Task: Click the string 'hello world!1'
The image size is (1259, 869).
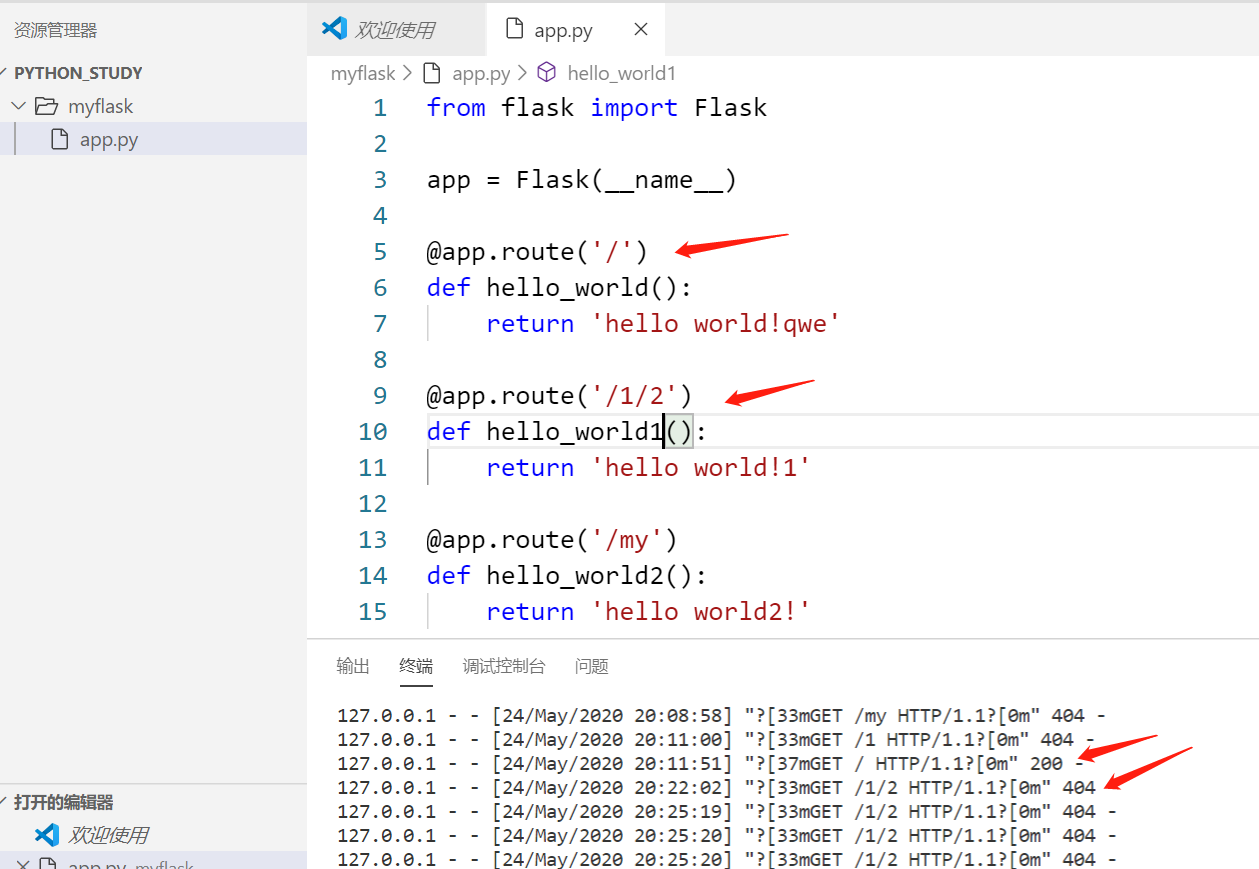Action: [x=701, y=468]
